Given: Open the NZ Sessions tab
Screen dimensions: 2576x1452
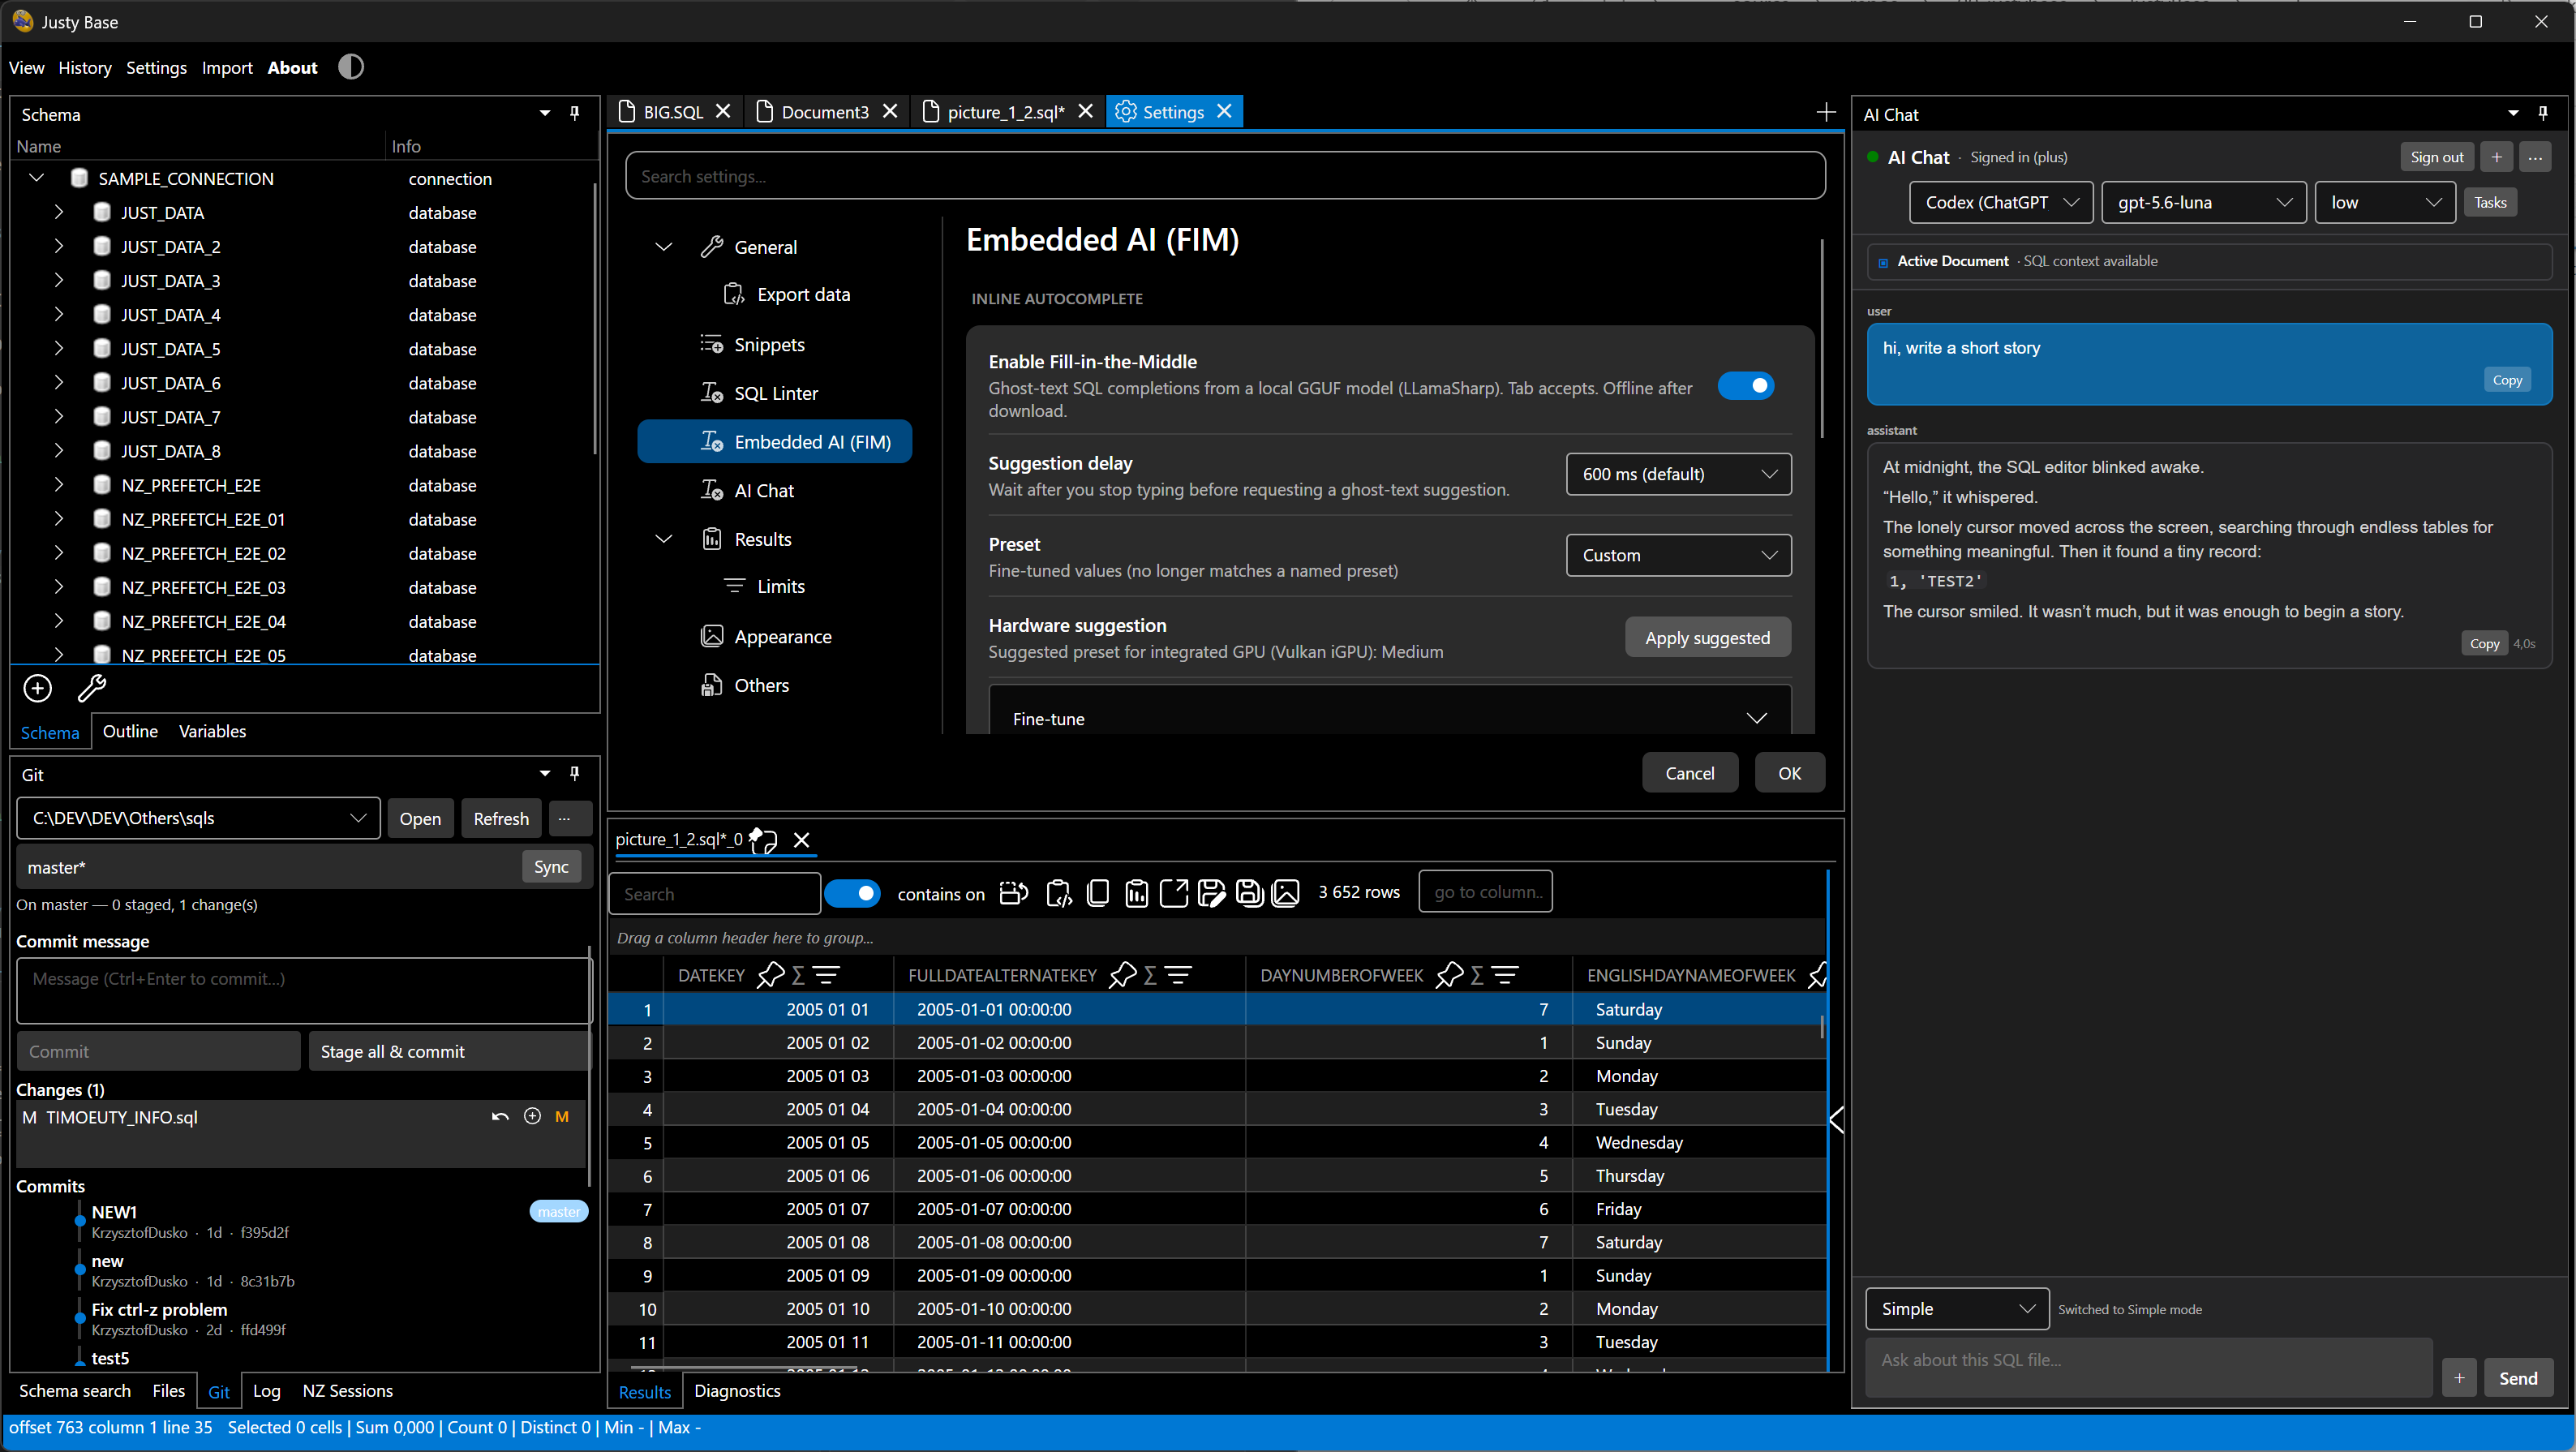Looking at the screenshot, I should [x=347, y=1390].
